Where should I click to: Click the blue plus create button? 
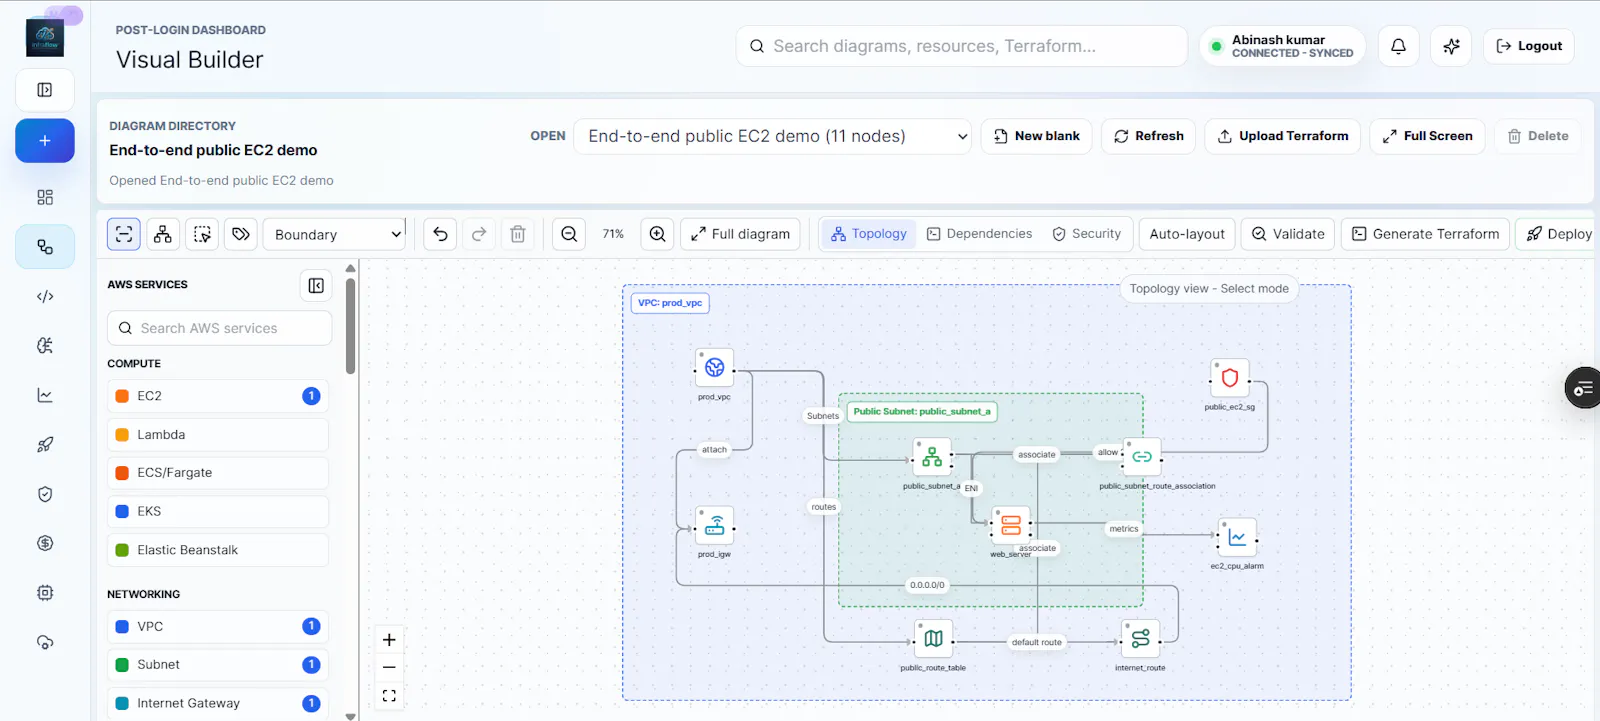pyautogui.click(x=45, y=141)
